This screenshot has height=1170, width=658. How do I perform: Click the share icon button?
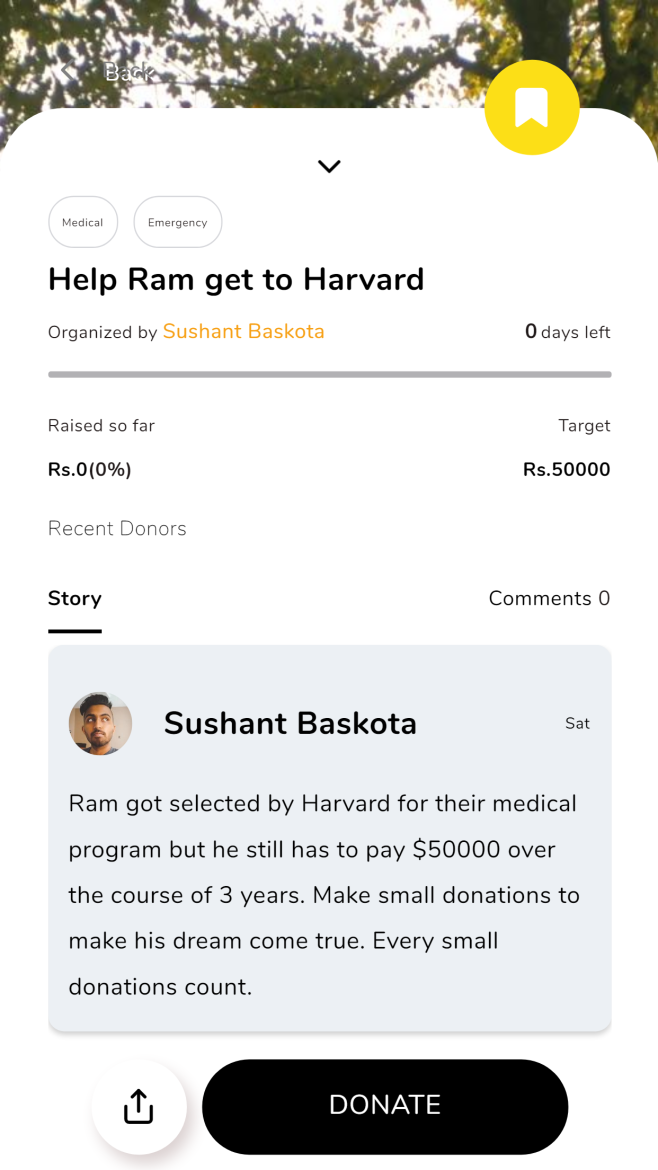[x=138, y=1106]
